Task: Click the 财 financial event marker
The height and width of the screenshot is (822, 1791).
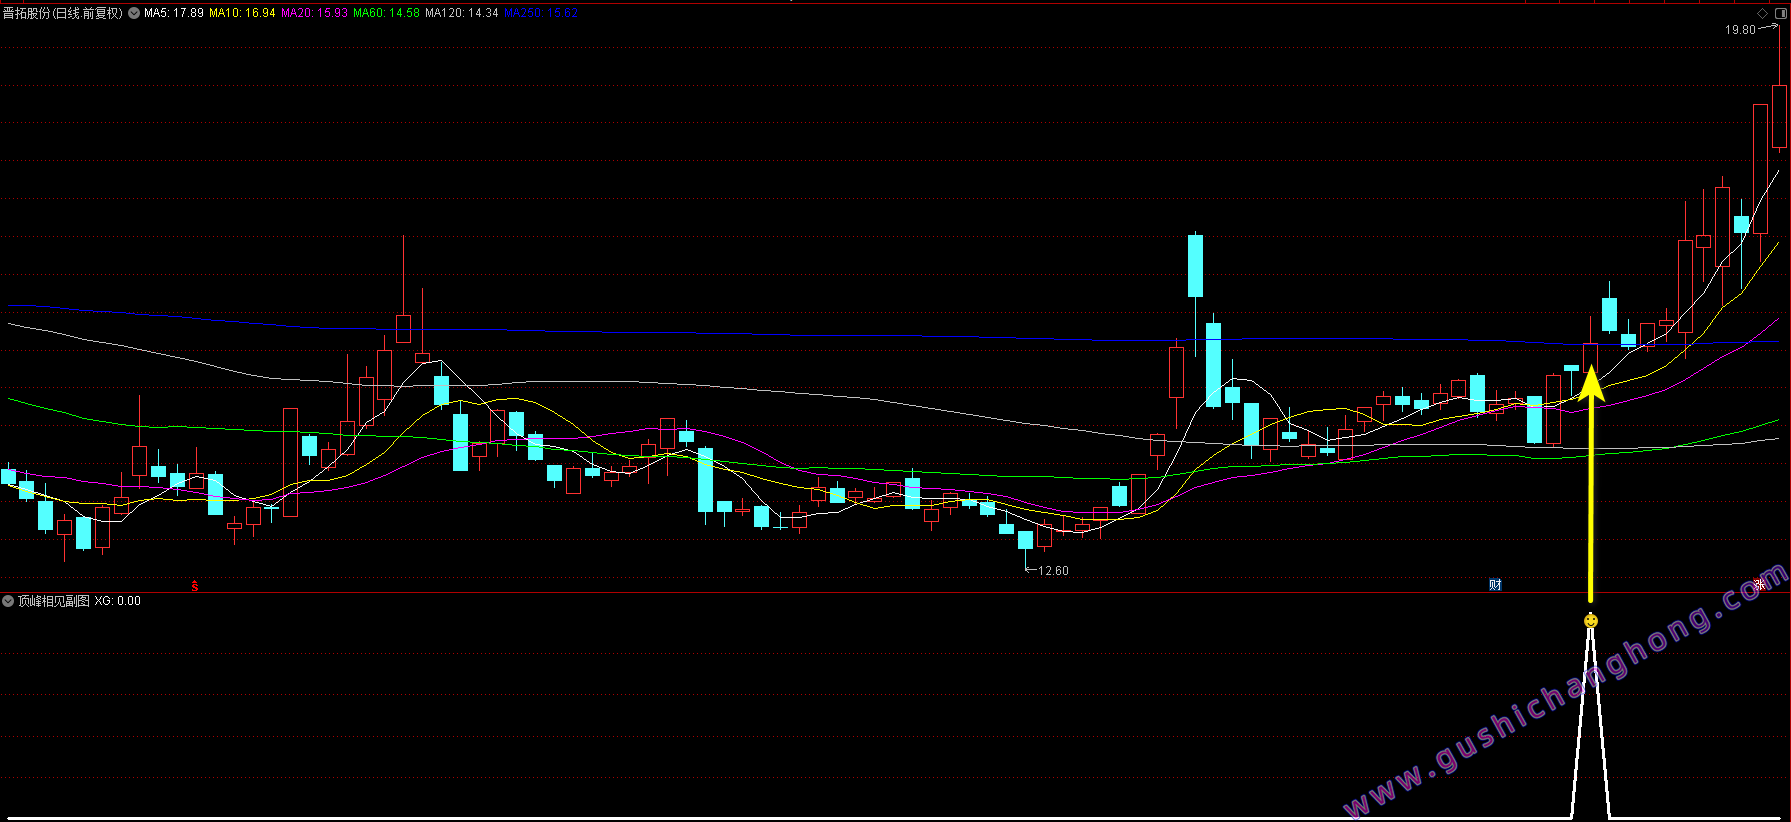Action: 1495,585
